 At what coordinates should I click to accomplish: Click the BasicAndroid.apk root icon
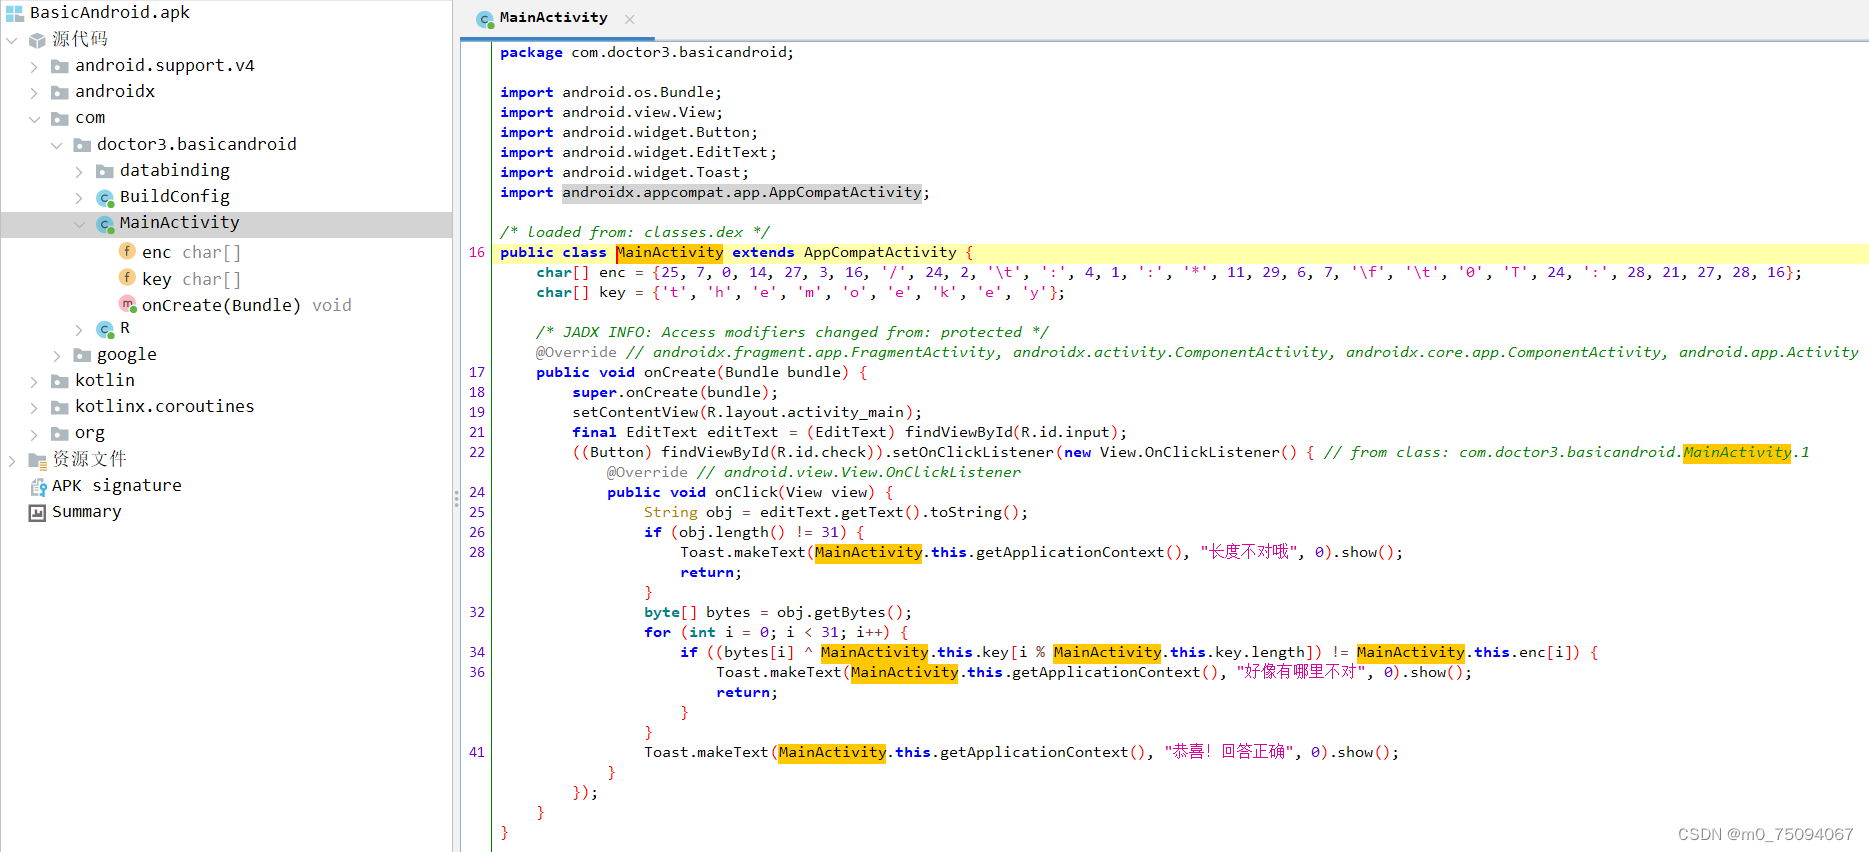tap(14, 13)
